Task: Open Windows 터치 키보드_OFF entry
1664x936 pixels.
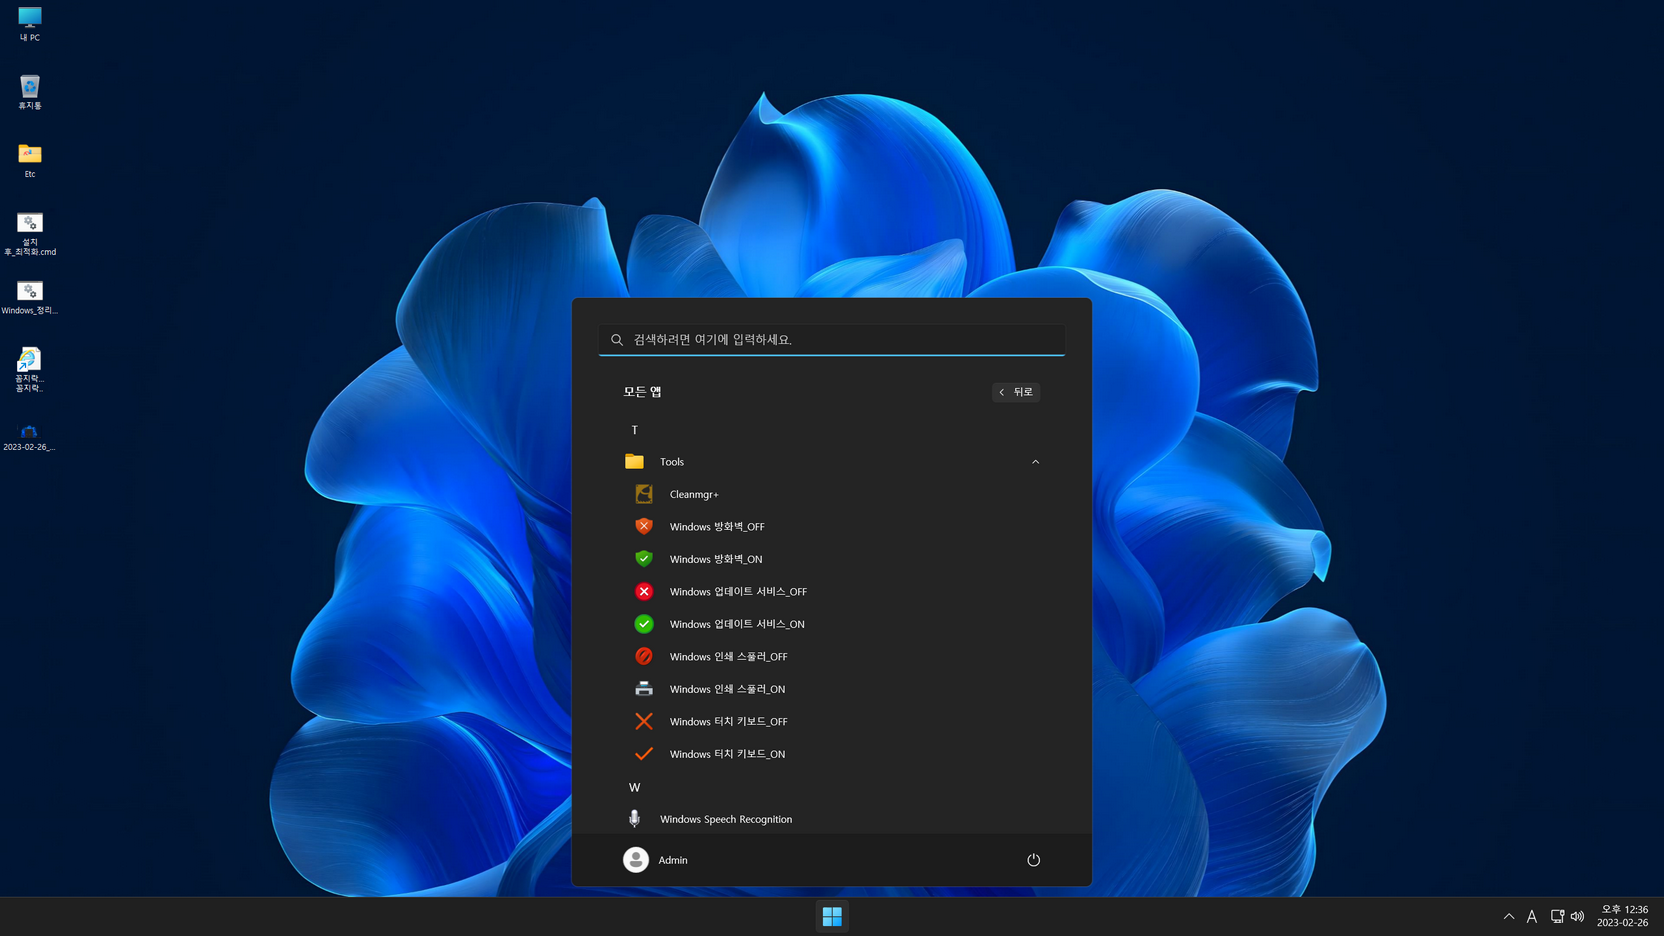Action: 832,721
